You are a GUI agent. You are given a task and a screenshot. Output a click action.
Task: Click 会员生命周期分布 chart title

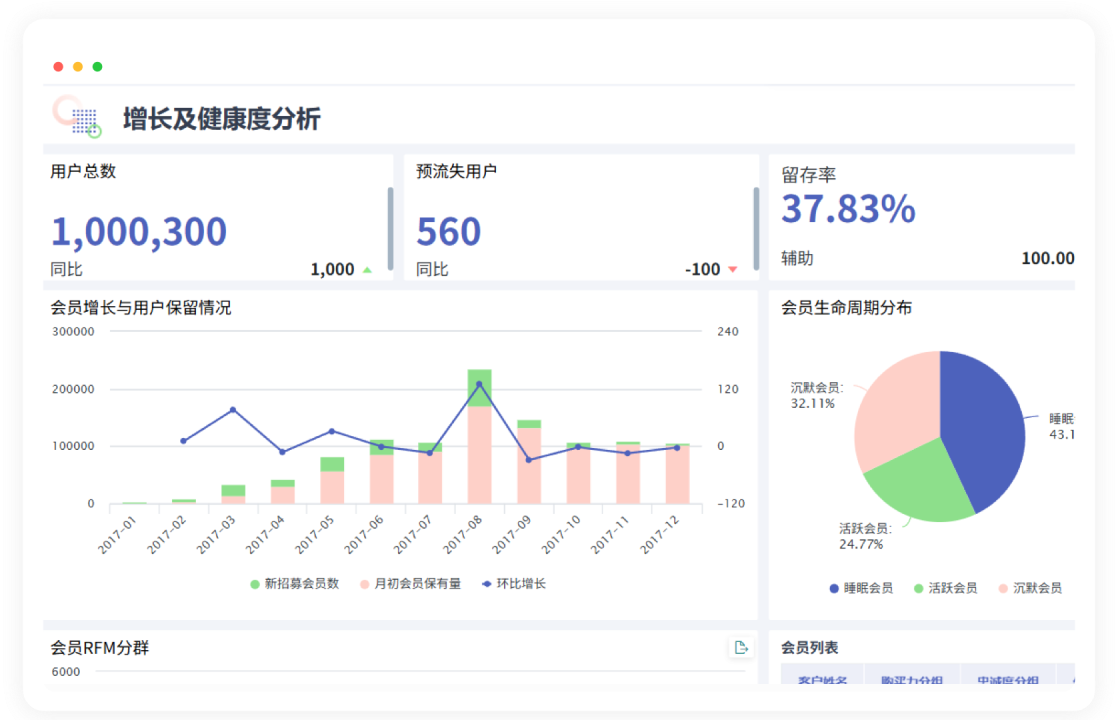point(846,308)
